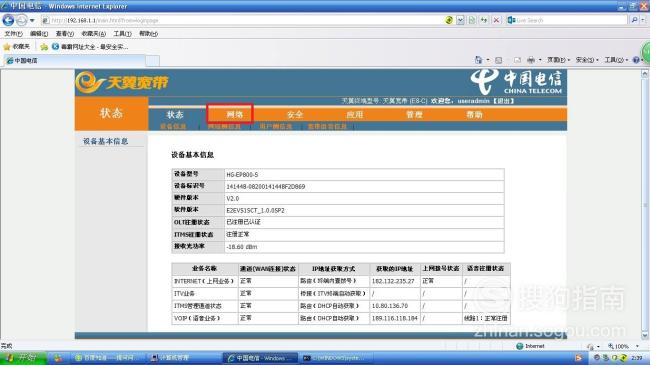Switch to the 安全 tab
This screenshot has height=365, width=650.
tap(295, 114)
